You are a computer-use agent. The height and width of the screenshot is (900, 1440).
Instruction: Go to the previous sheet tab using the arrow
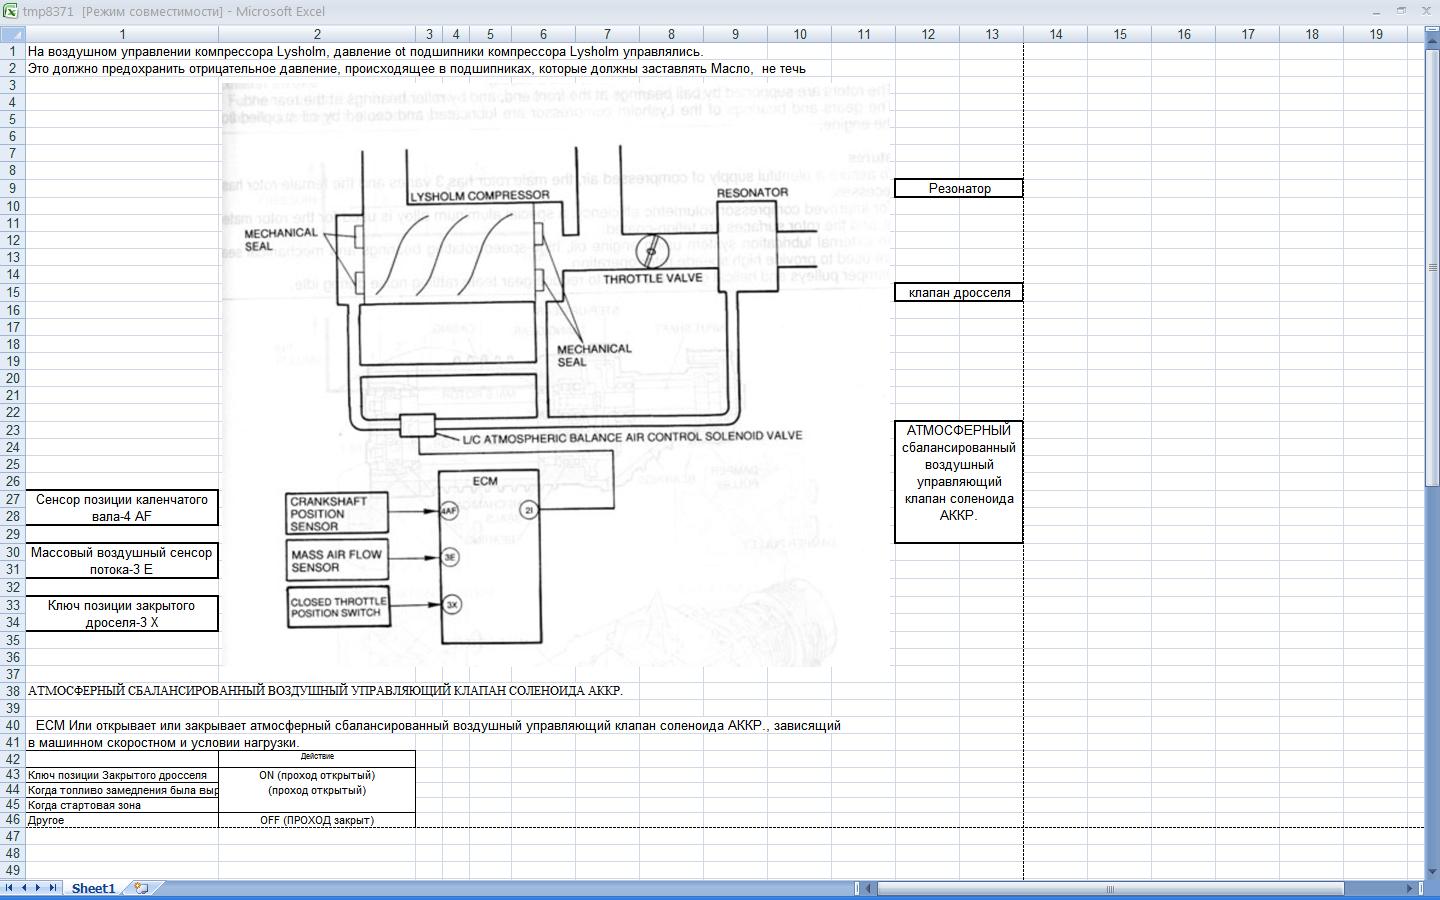click(24, 888)
